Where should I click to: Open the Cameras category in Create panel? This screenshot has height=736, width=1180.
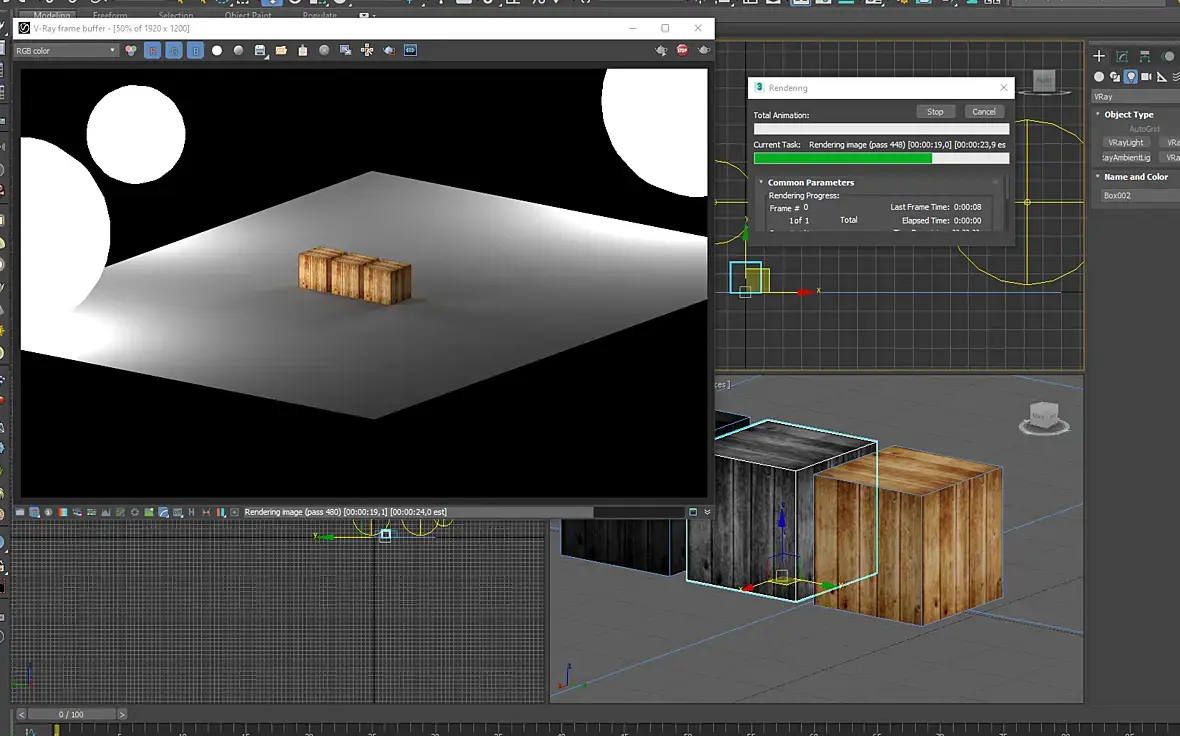[x=1146, y=77]
